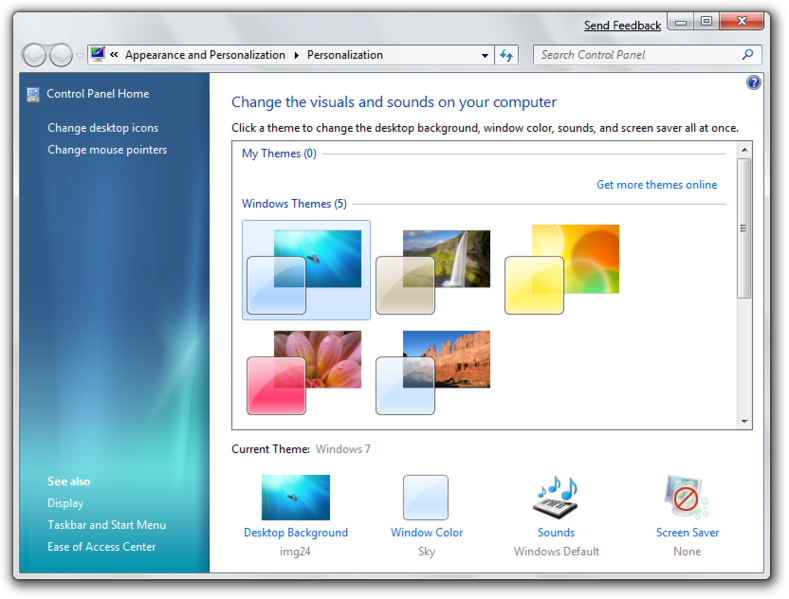Open Ease of Access Center link
Viewport: 789px width, 599px height.
[102, 547]
